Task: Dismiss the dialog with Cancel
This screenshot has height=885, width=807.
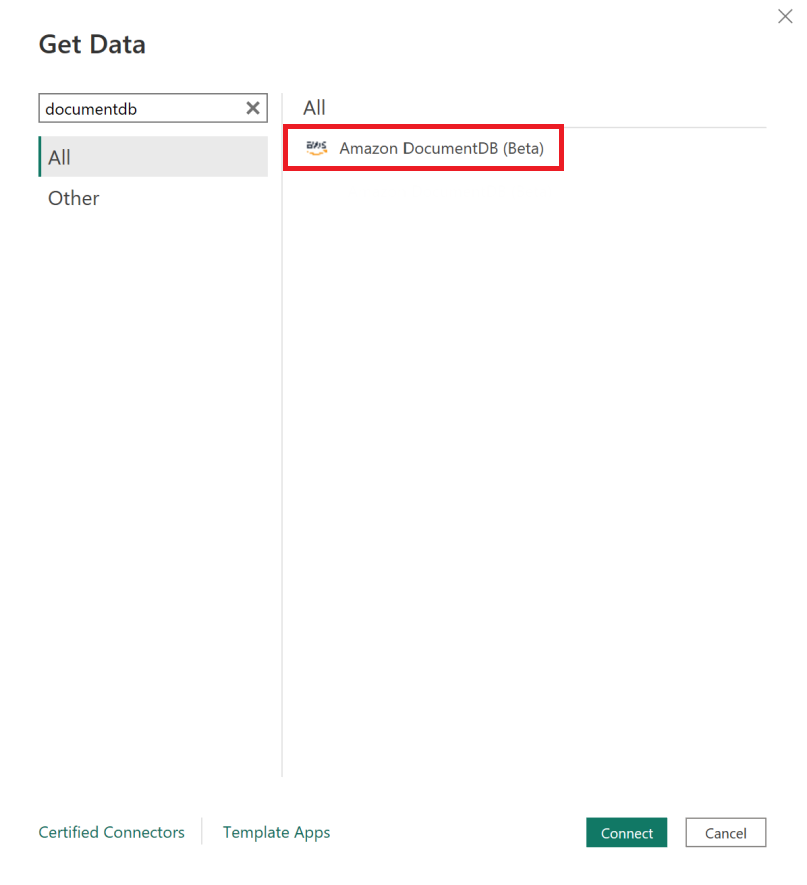Action: click(x=725, y=832)
